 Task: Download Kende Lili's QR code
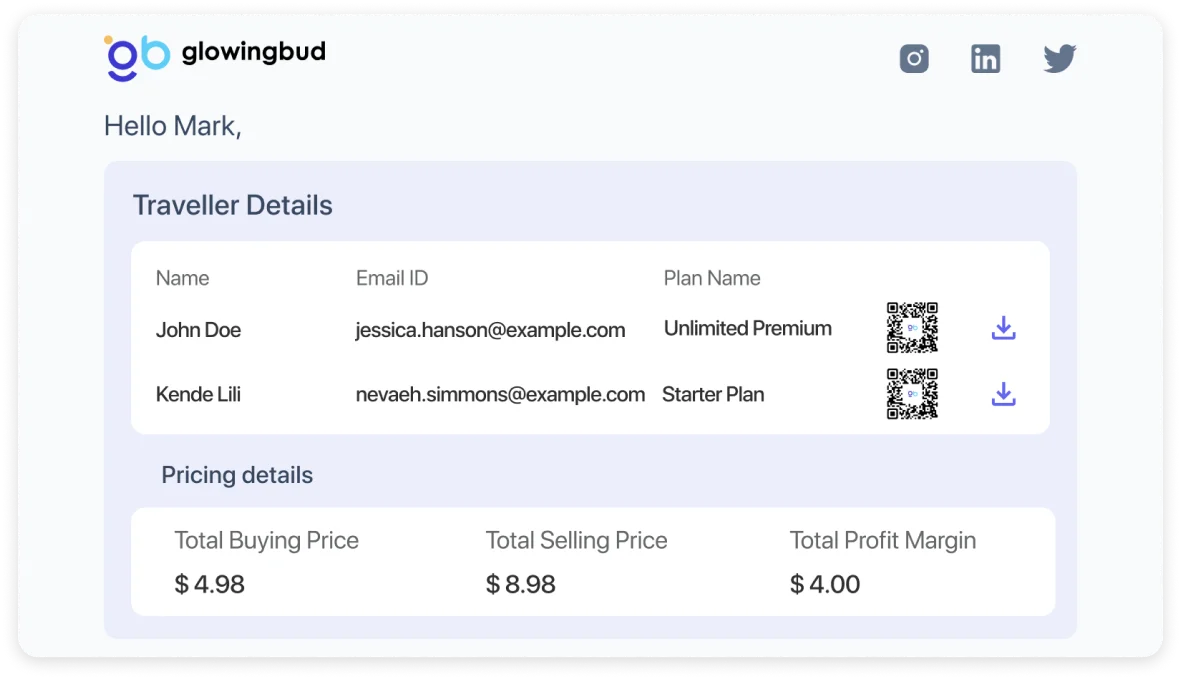[x=1003, y=394]
